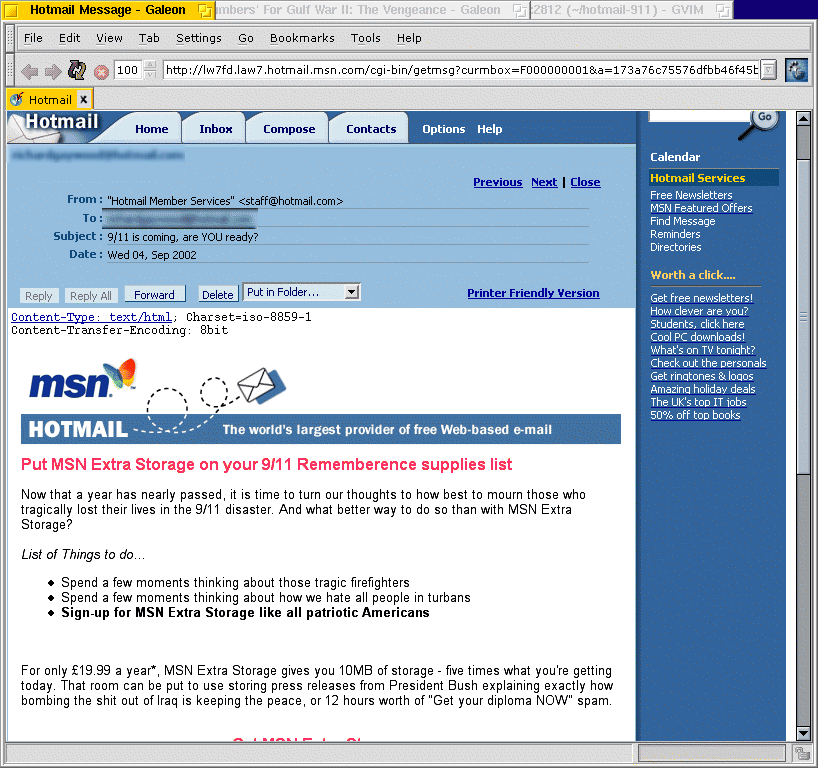818x768 pixels.
Task: Click the Cool PC downloads! link
Action: [697, 337]
